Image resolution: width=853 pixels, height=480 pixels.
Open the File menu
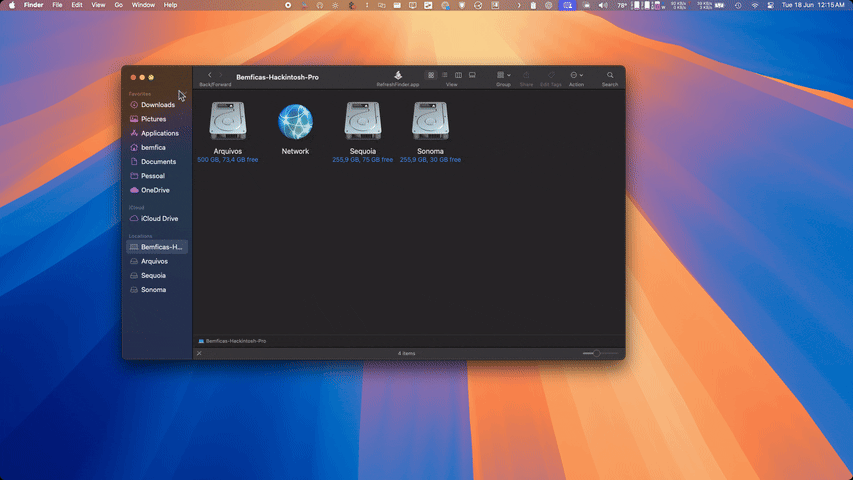tap(57, 5)
